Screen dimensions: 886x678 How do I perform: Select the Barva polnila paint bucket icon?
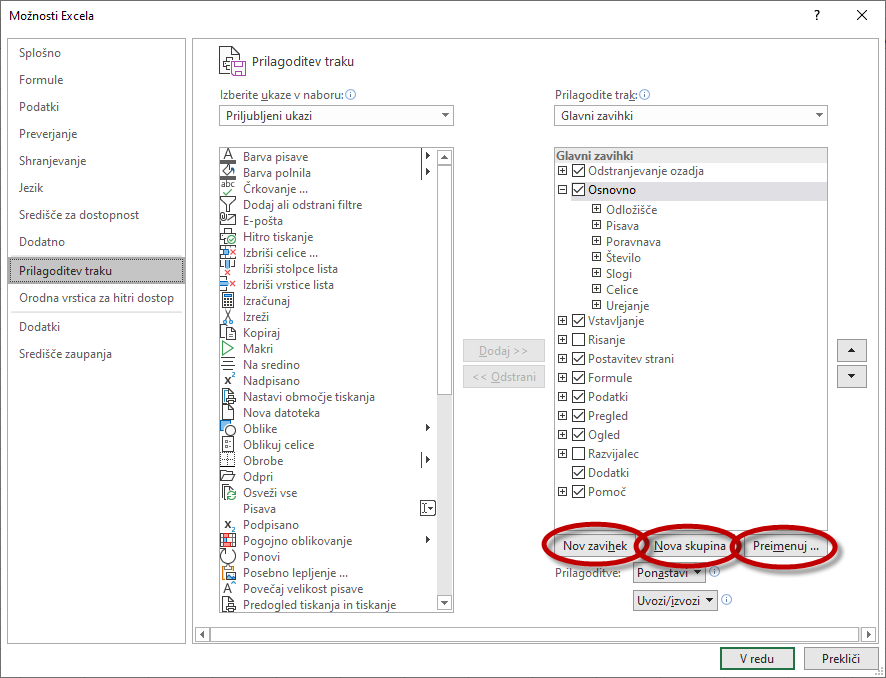(x=228, y=172)
